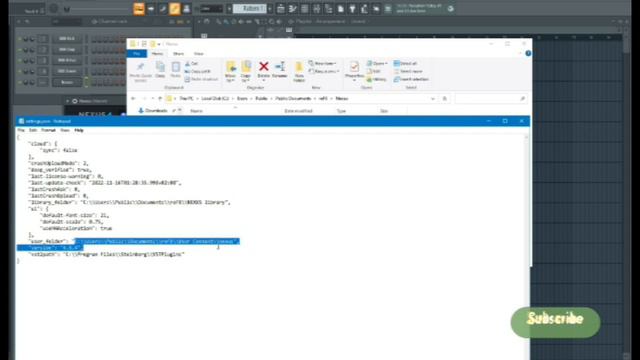
Task: Switch to the View tab in Explorer
Action: pos(199,53)
